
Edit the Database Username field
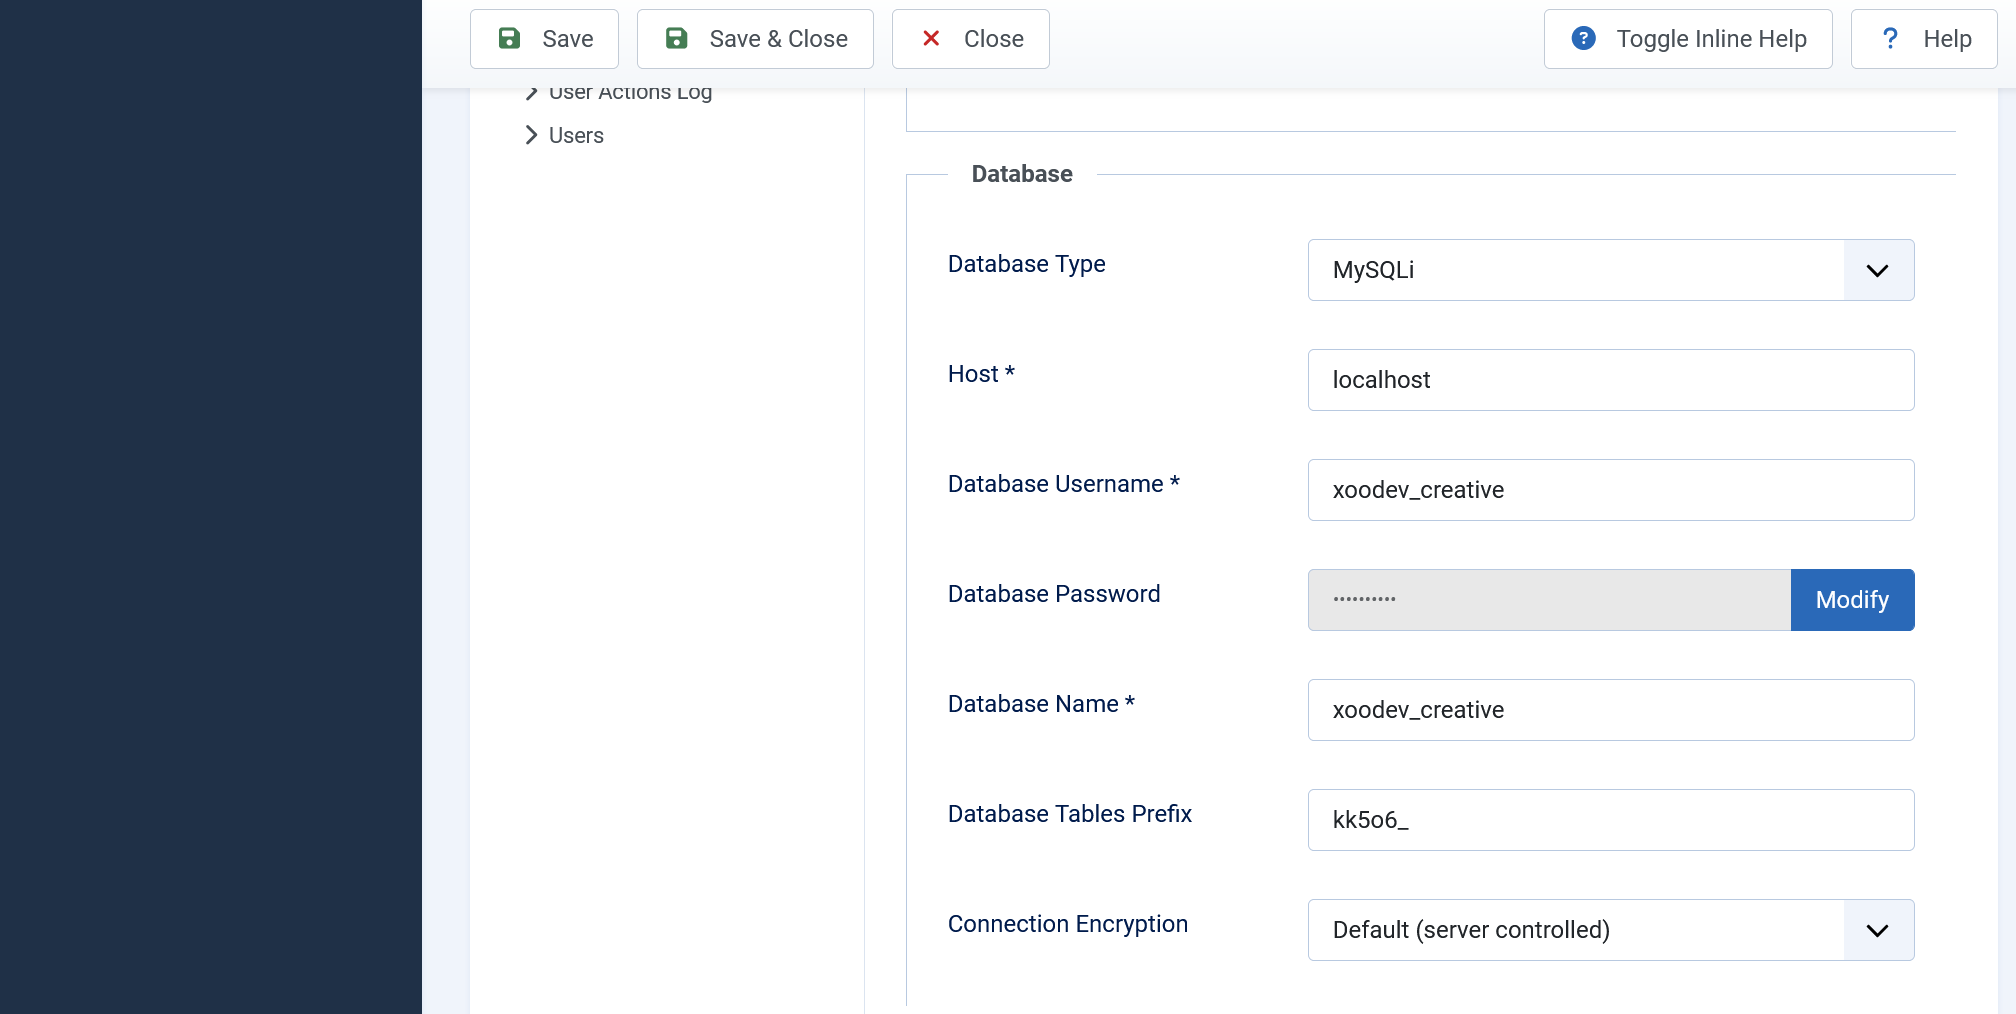(x=1610, y=490)
